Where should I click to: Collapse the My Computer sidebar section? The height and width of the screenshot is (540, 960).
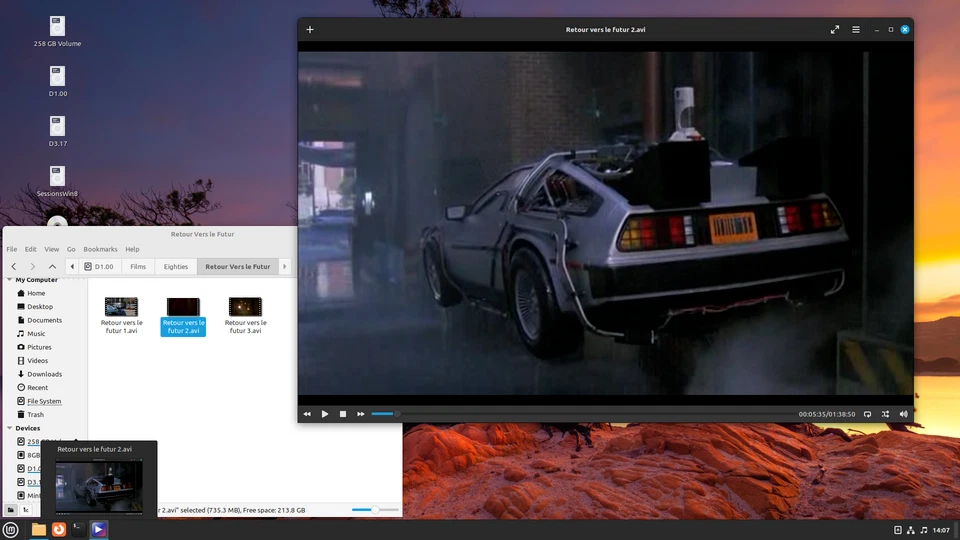click(9, 280)
